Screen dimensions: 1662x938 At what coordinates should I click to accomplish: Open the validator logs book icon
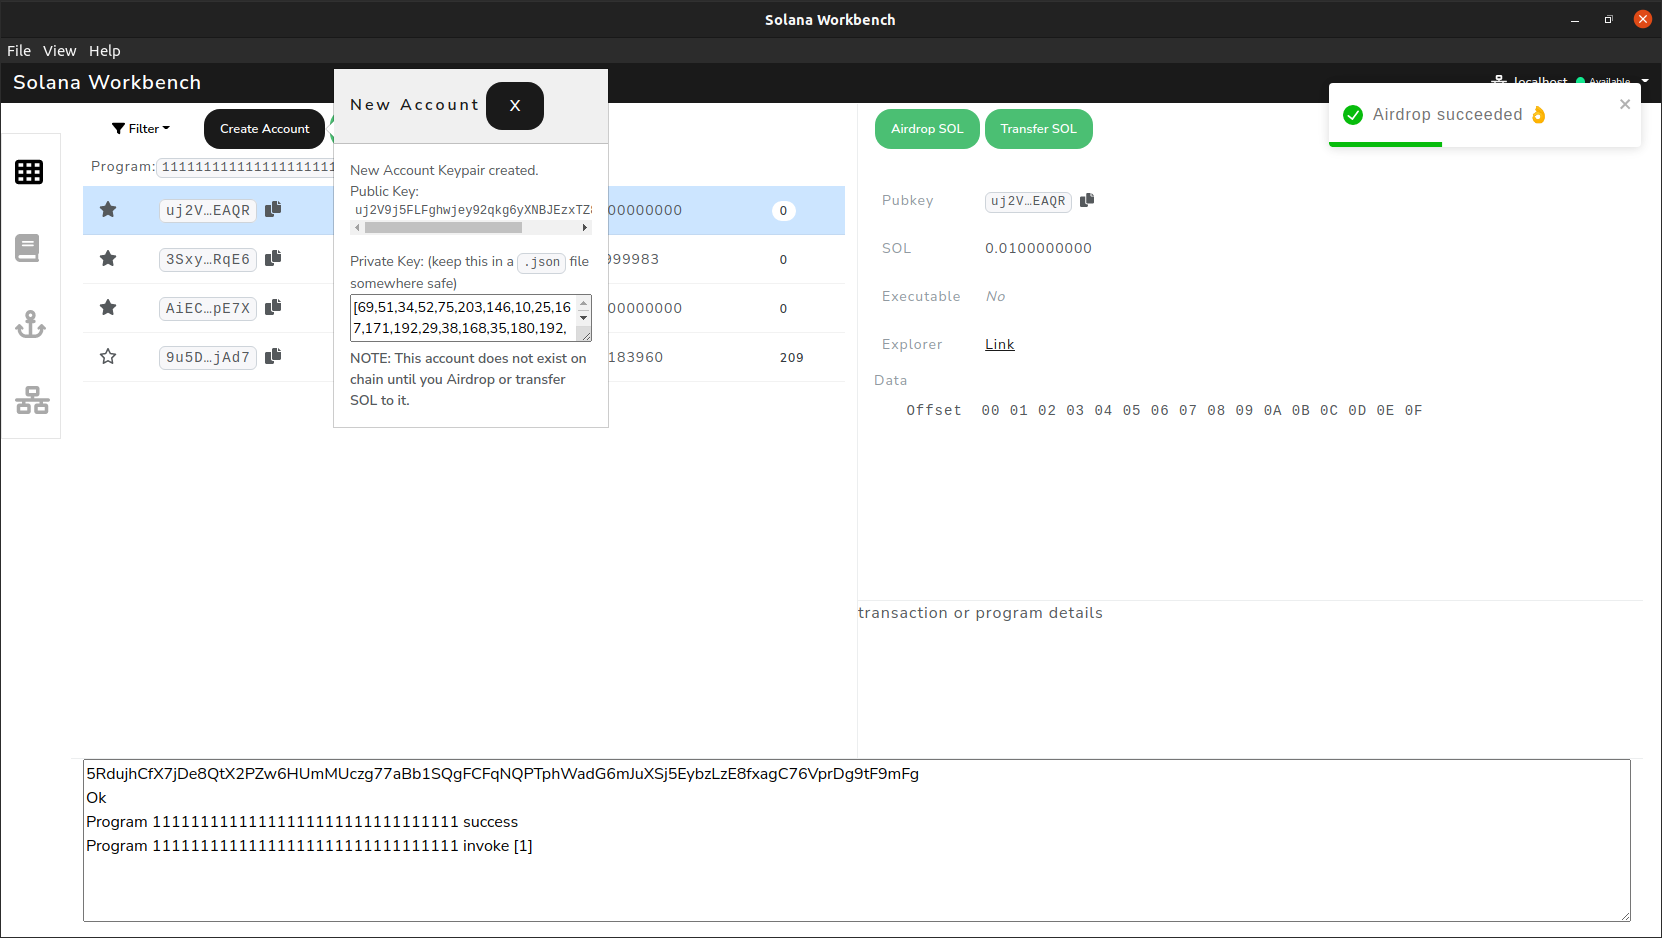point(28,248)
